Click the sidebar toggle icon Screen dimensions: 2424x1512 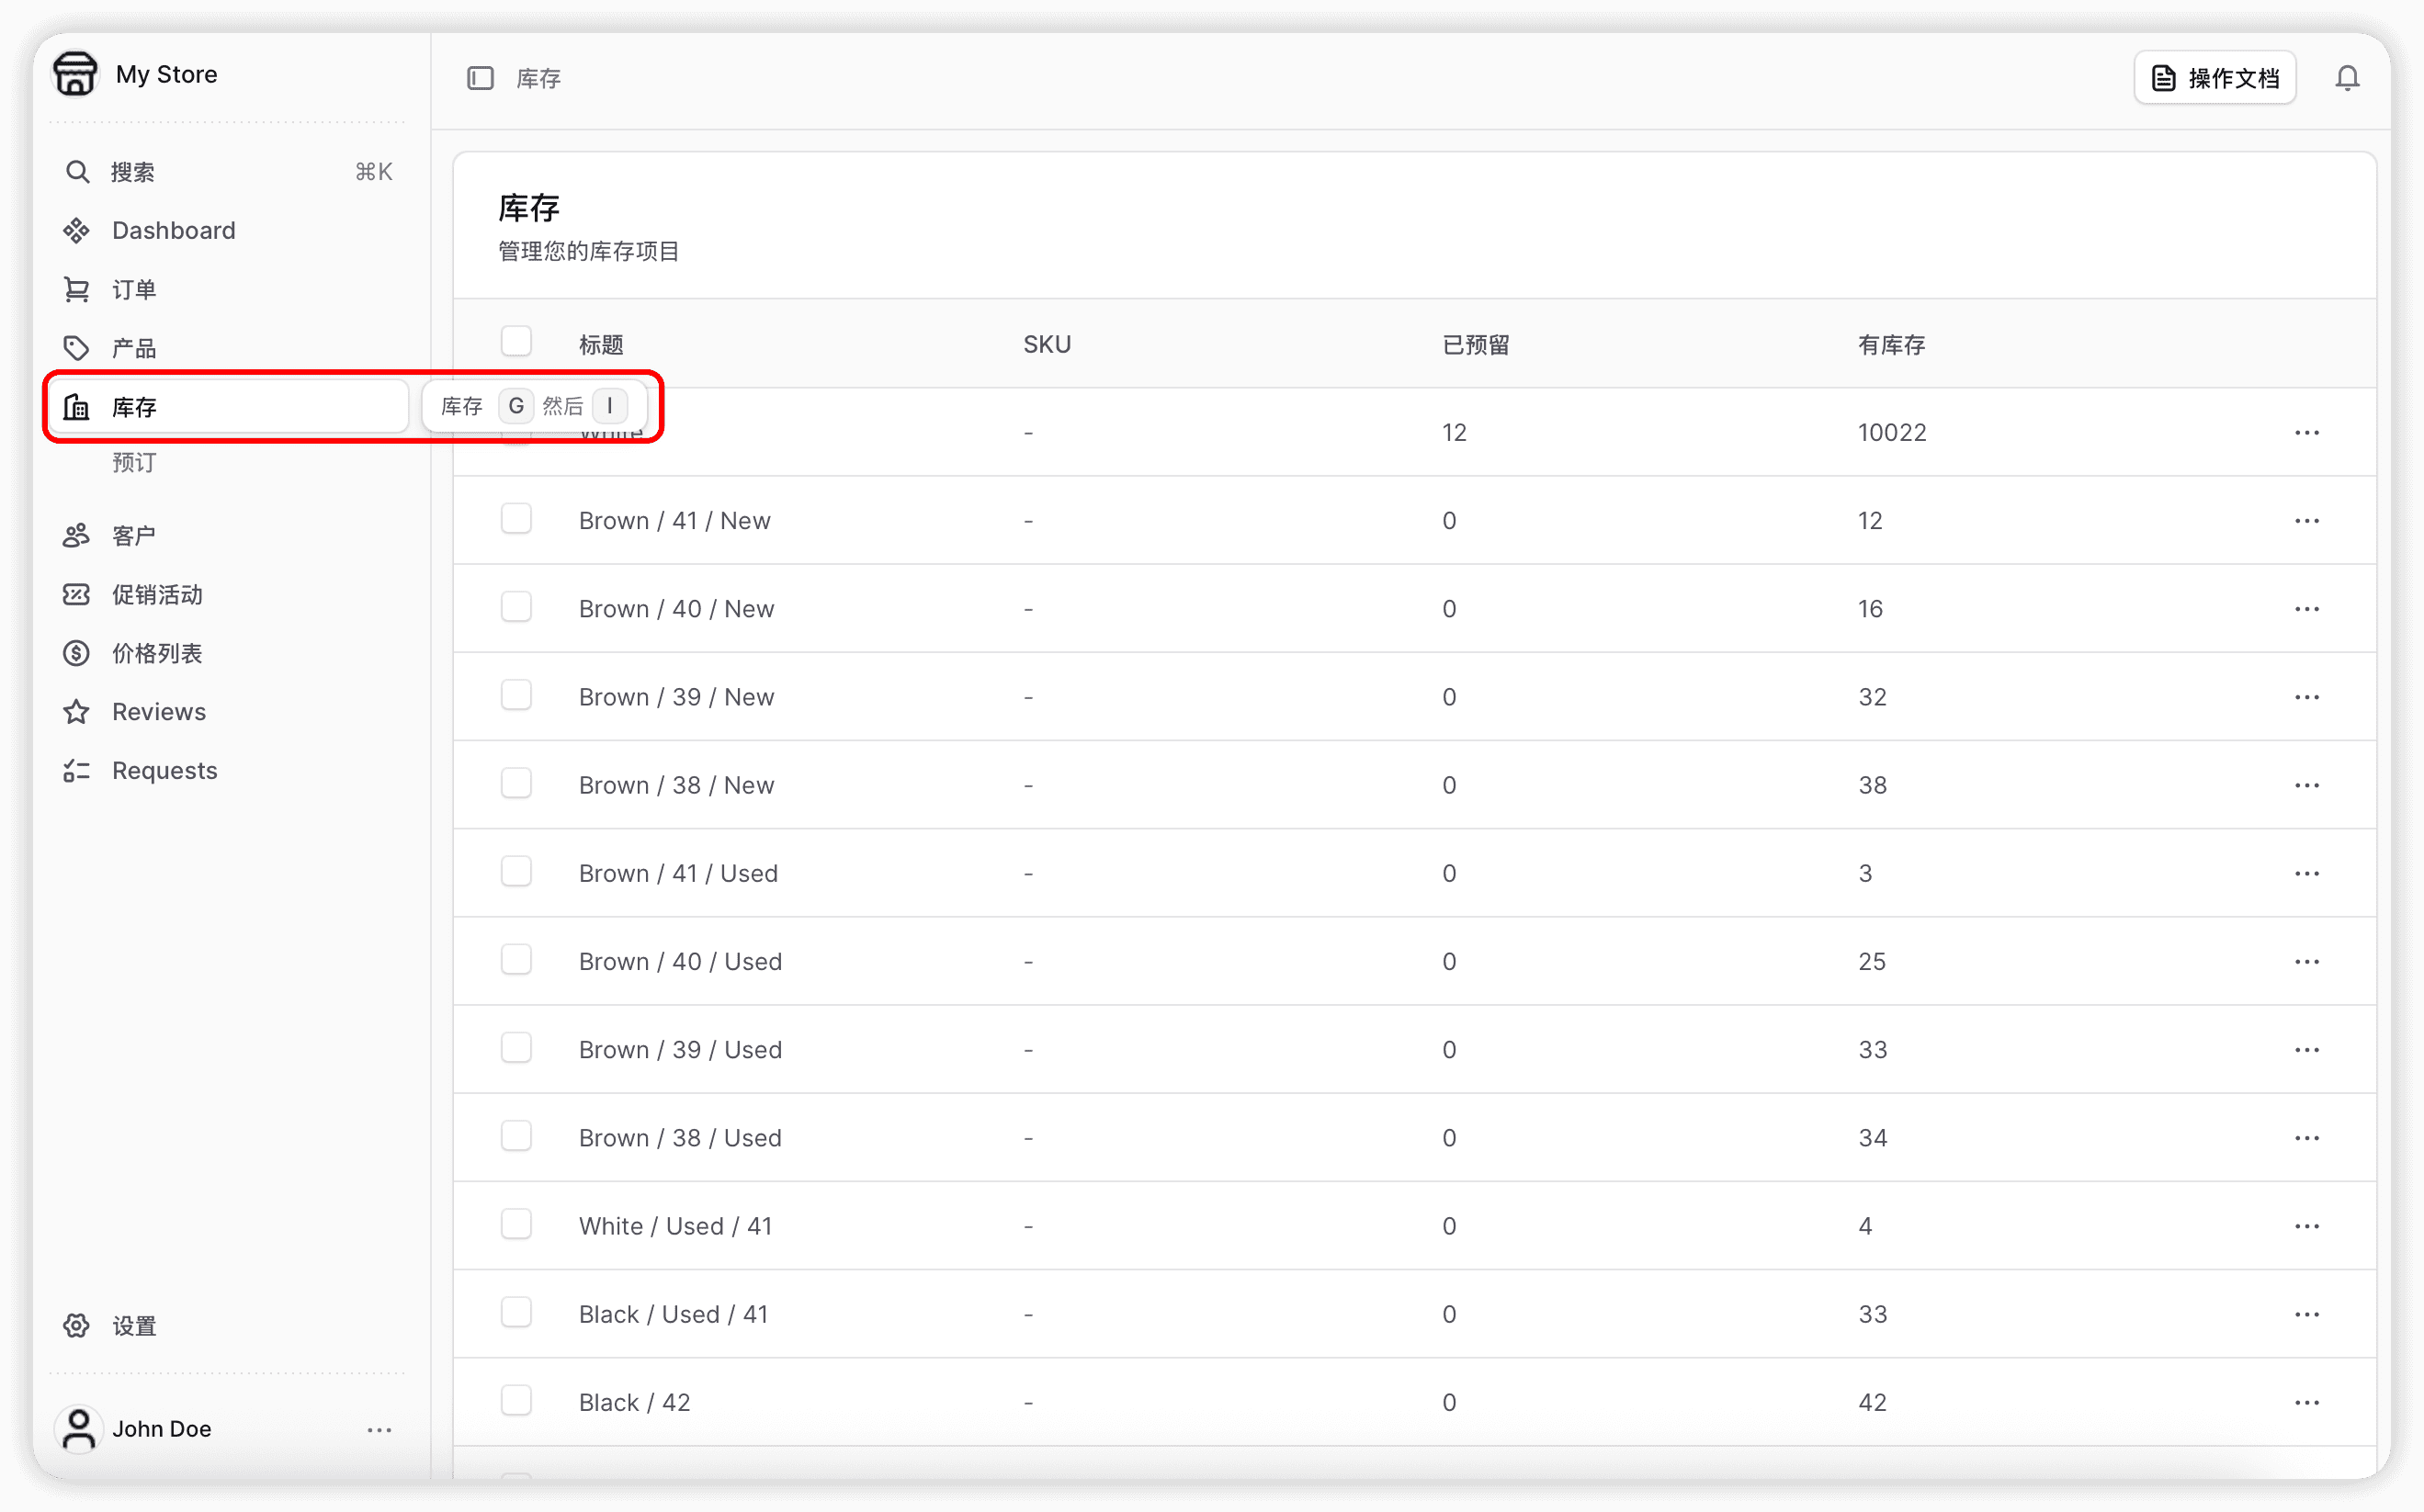point(480,78)
